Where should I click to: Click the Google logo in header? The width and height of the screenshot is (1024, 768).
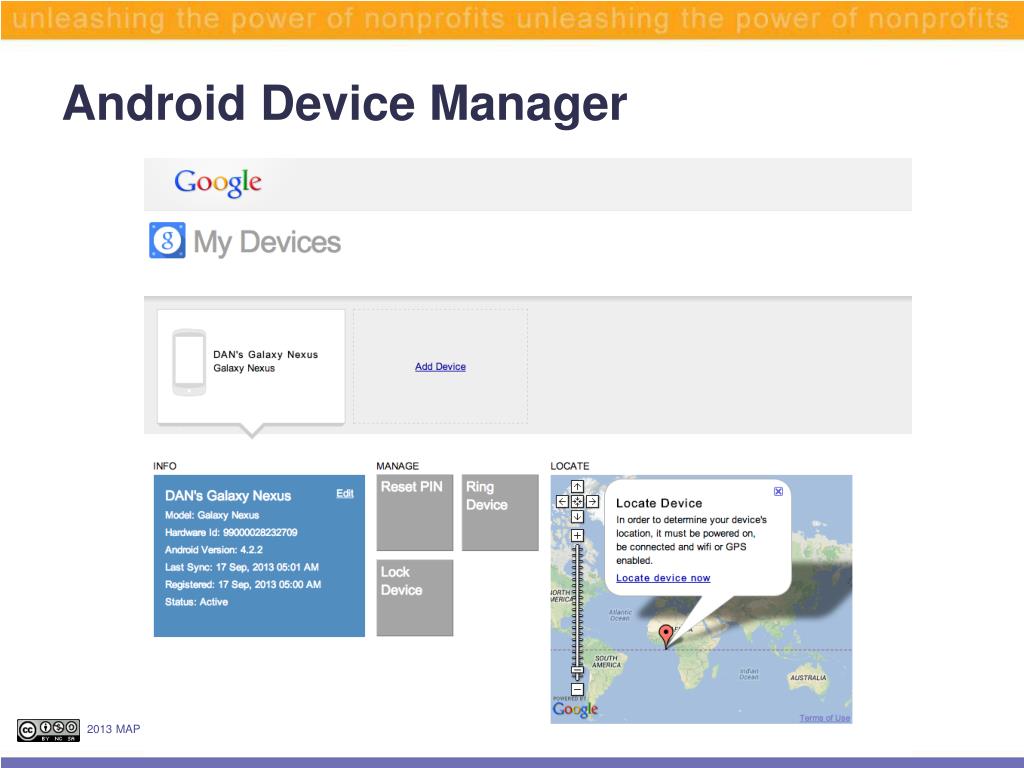(218, 183)
